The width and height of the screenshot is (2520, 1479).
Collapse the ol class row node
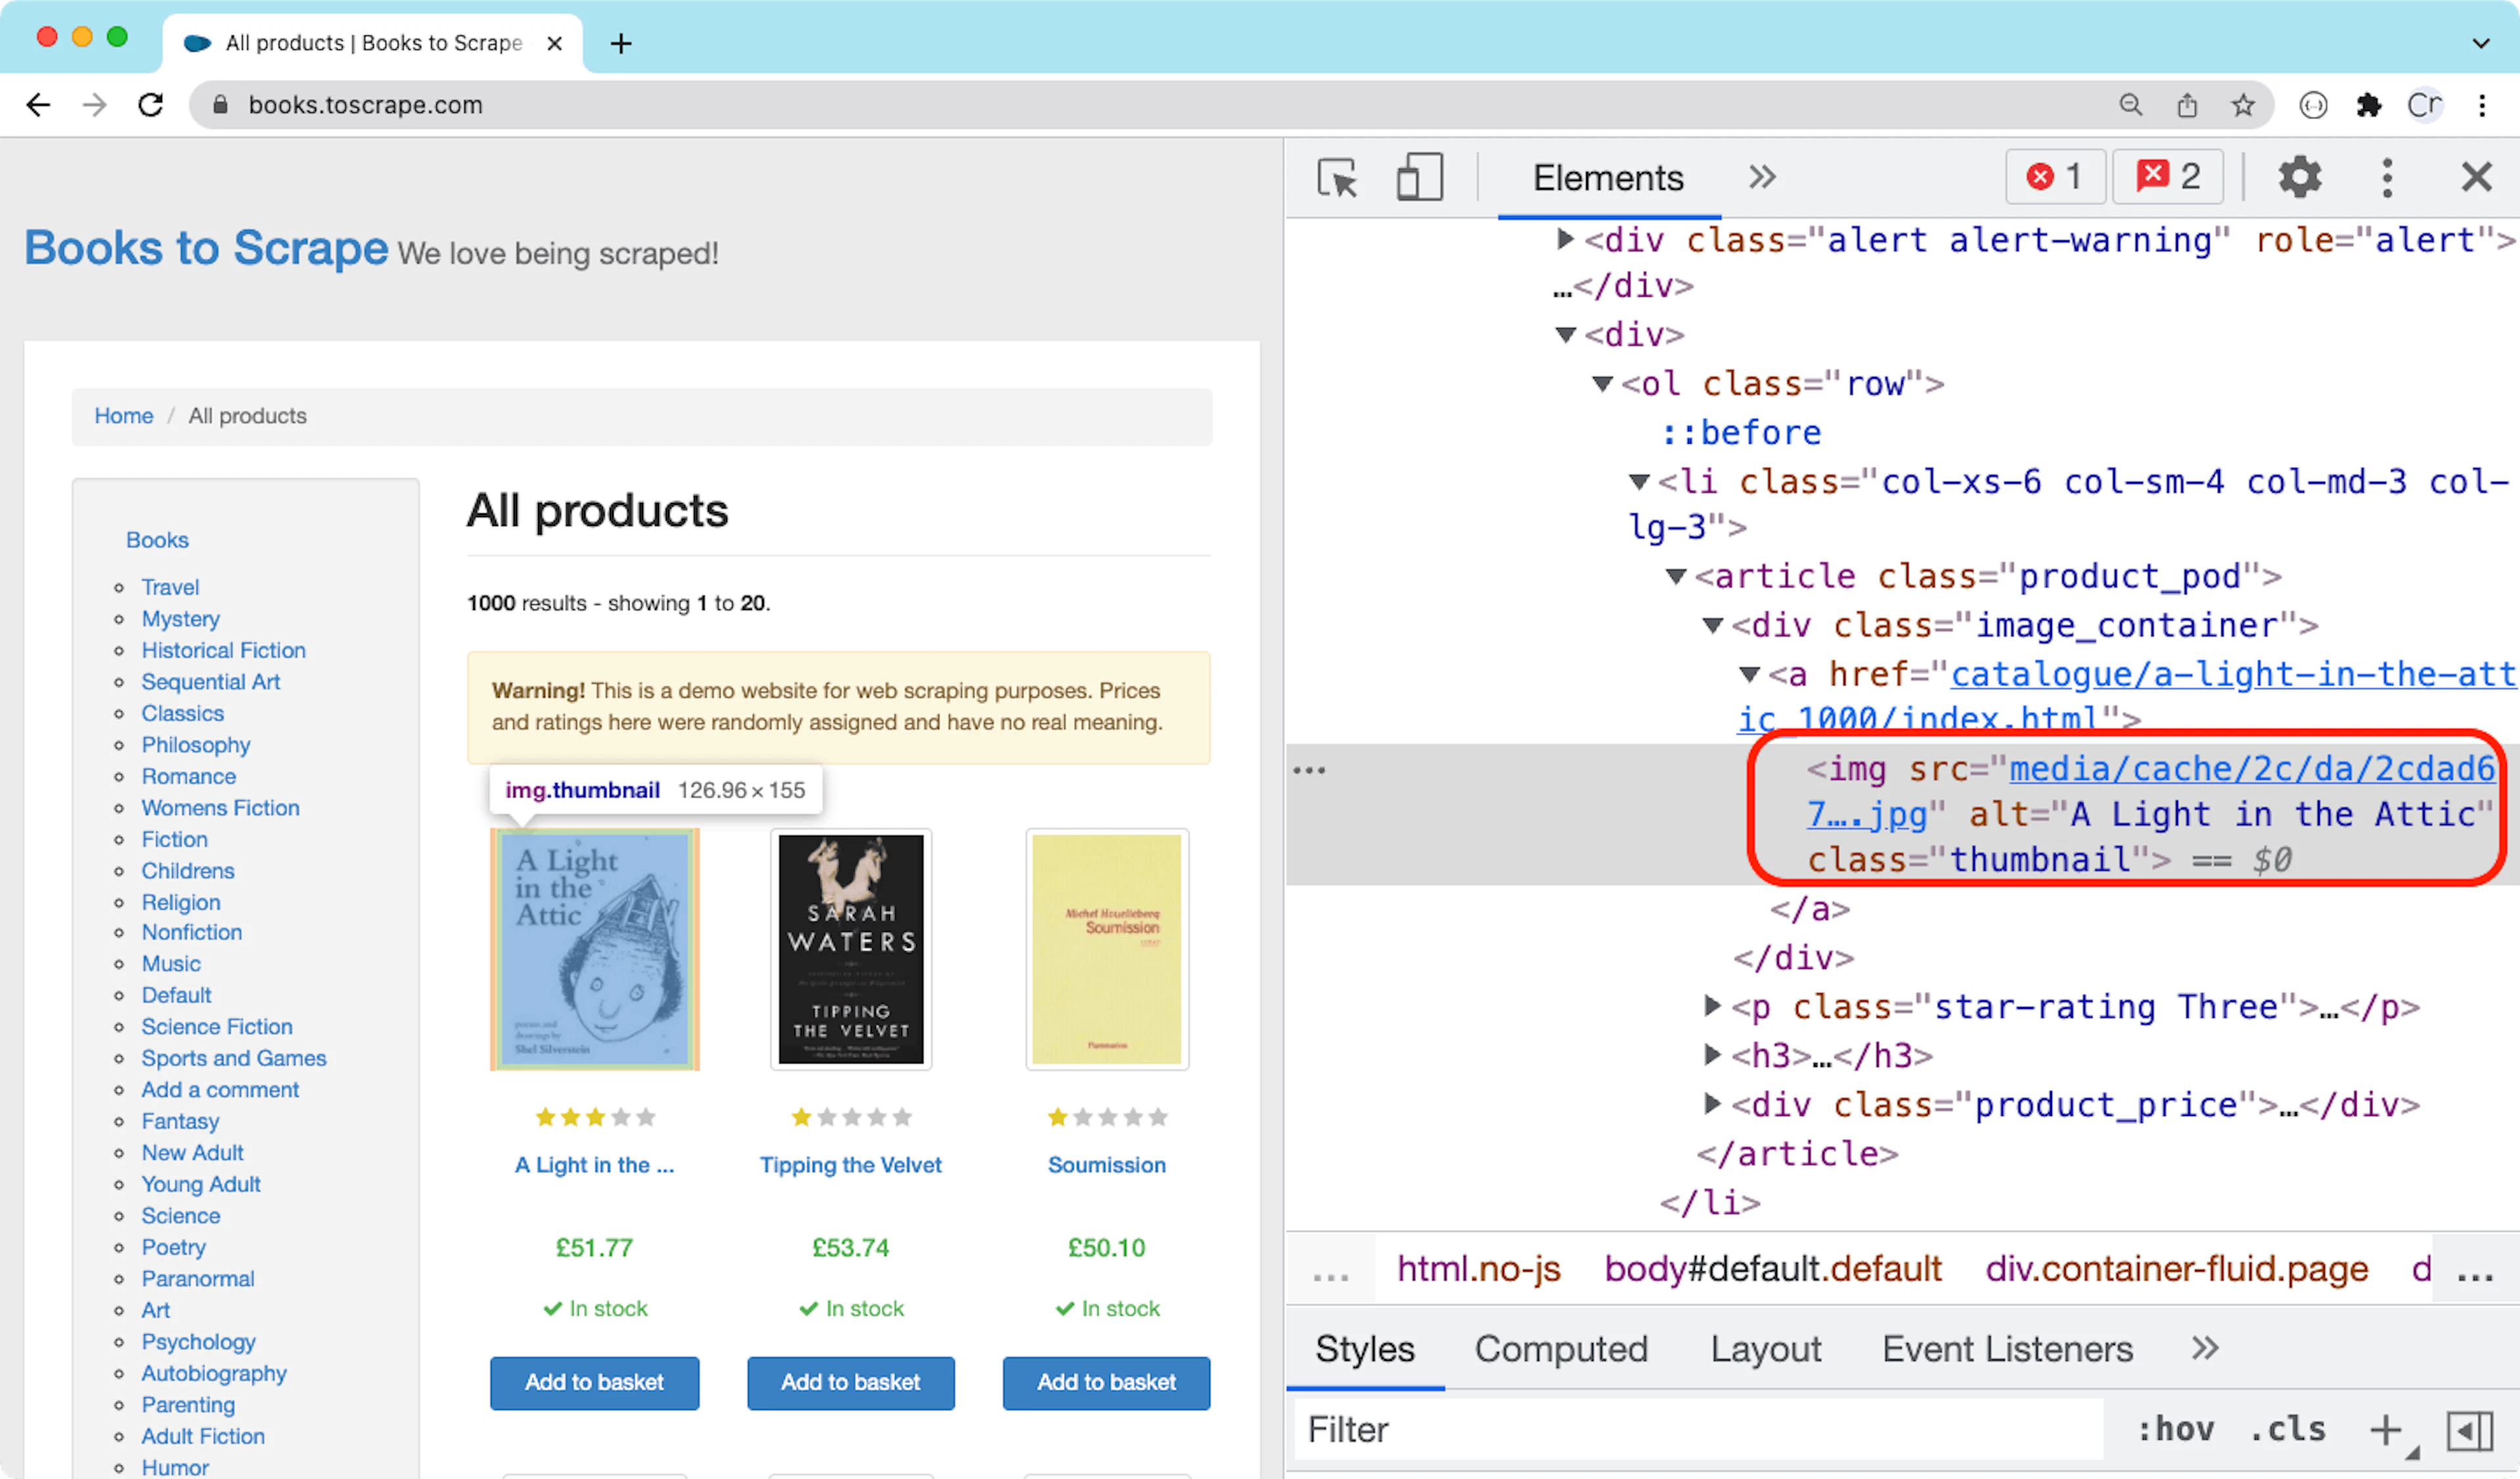(1603, 384)
